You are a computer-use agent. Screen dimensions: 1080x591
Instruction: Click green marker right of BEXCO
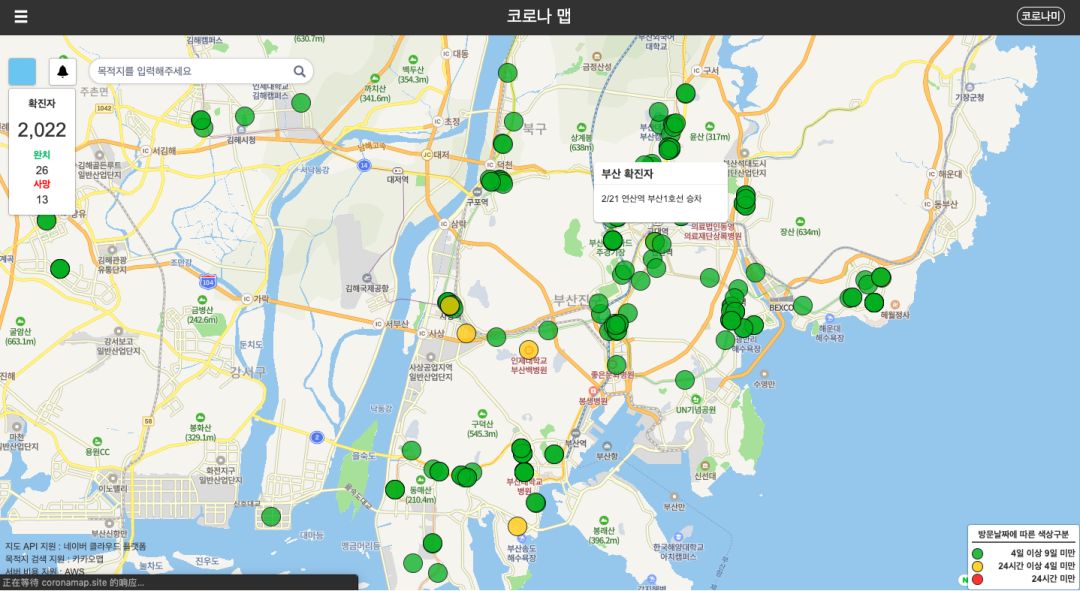click(x=802, y=305)
